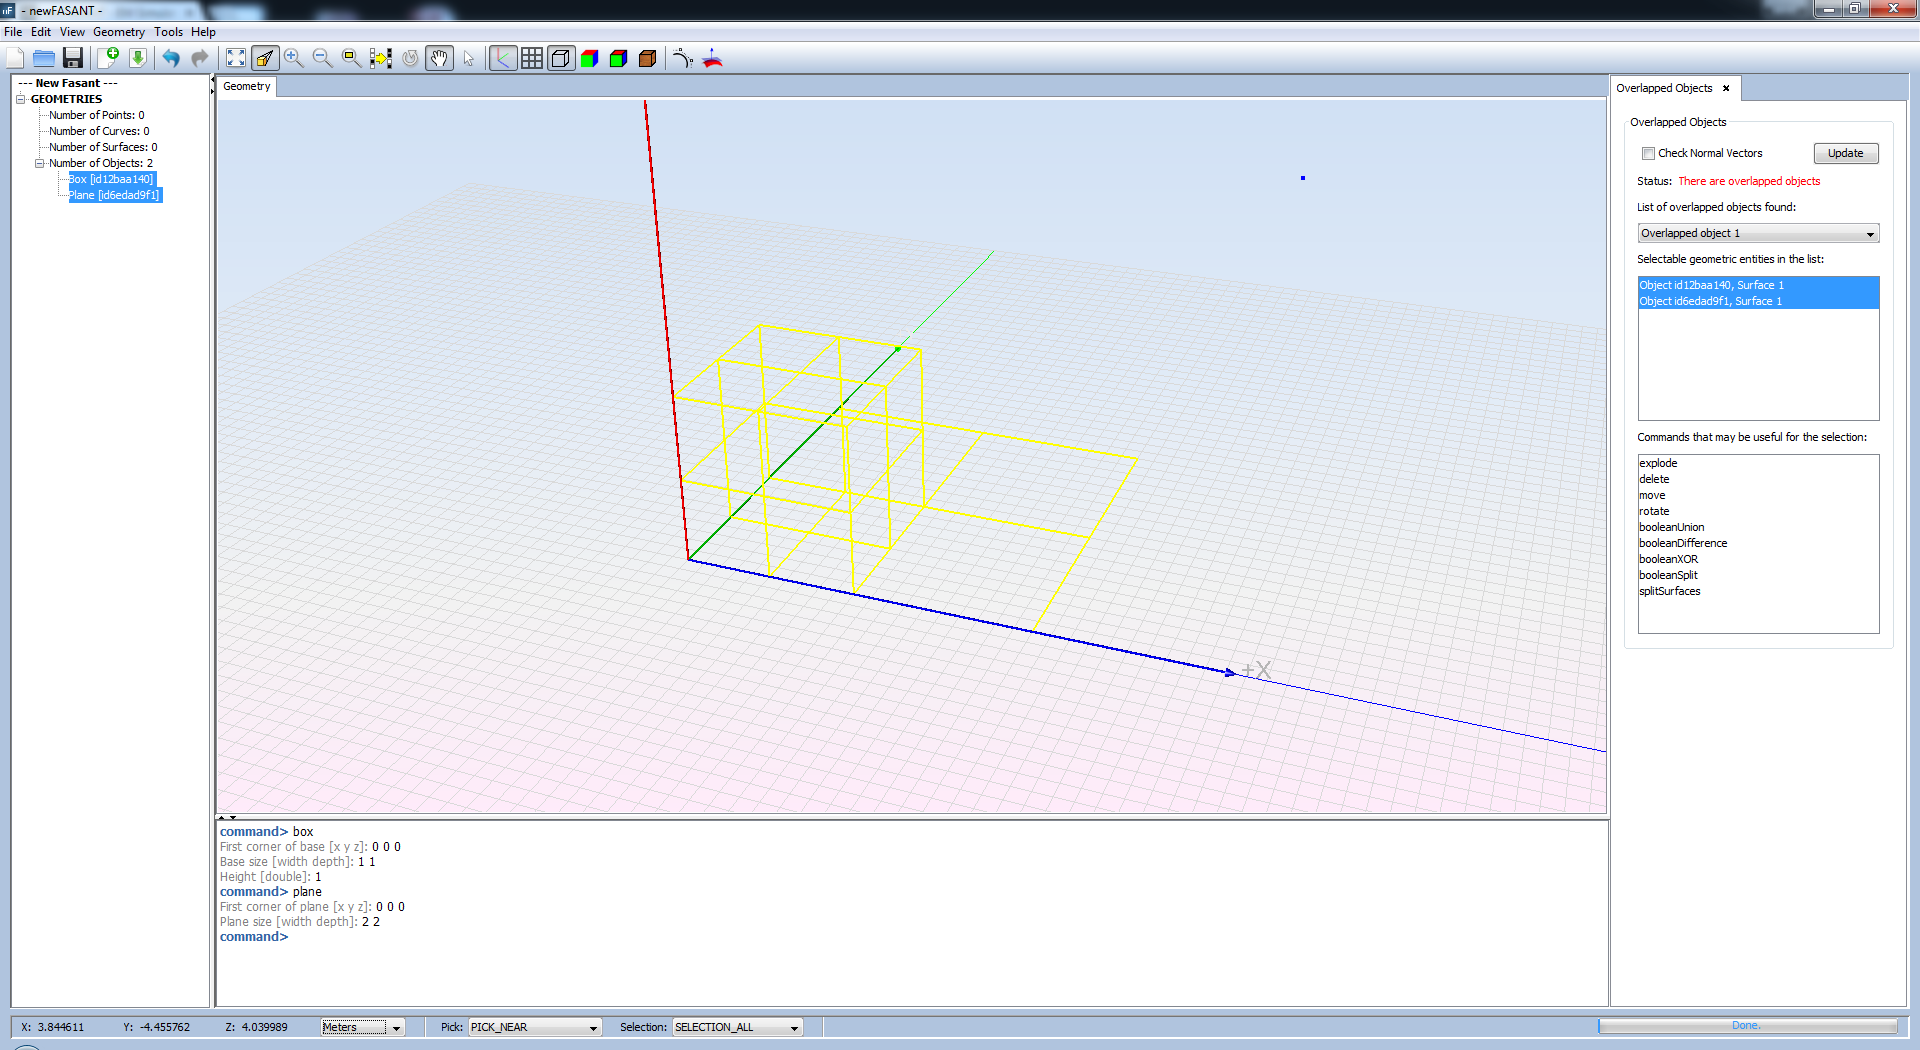Toggle the axes display icon
Screen dimensions: 1920x1050
click(503, 58)
